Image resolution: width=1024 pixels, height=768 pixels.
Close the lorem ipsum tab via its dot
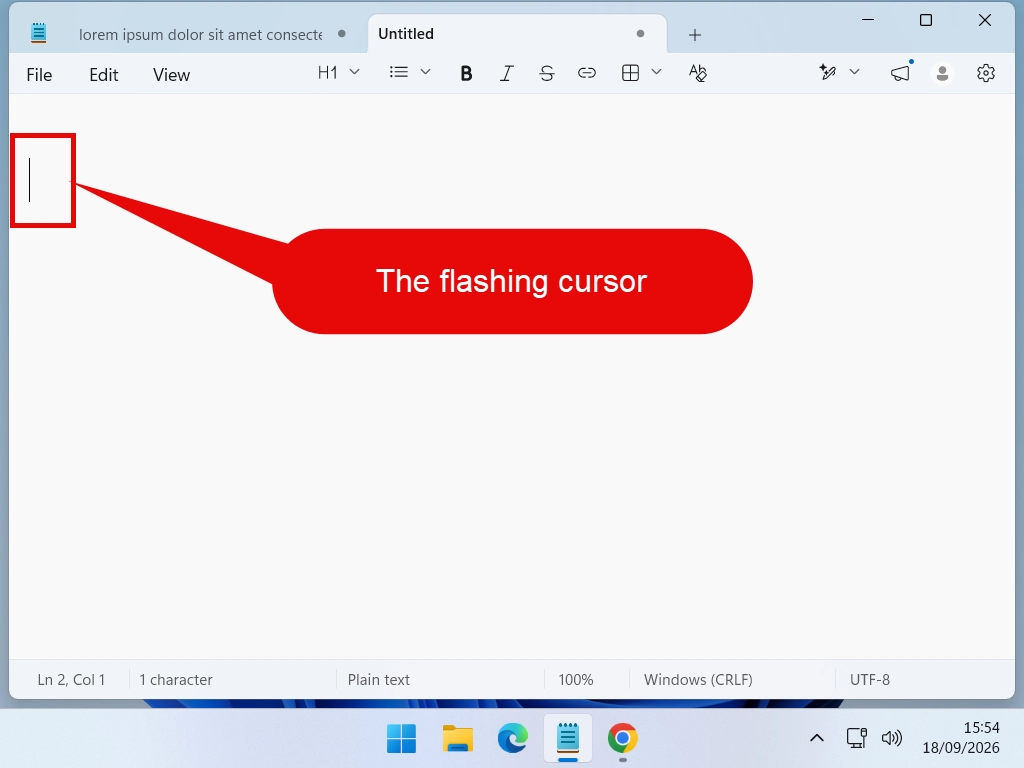(x=342, y=34)
